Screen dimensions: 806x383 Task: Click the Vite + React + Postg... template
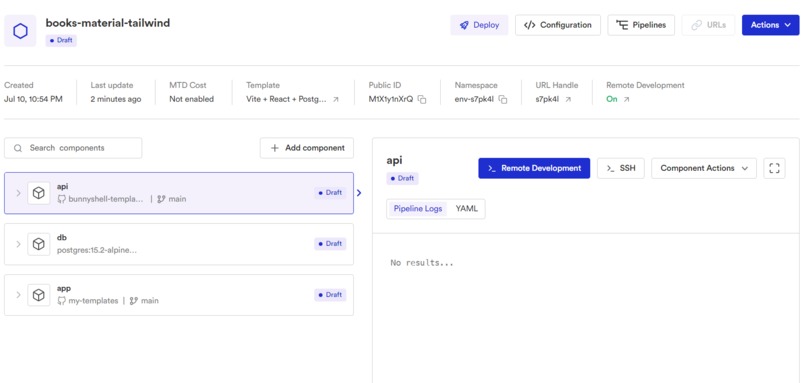(x=286, y=99)
